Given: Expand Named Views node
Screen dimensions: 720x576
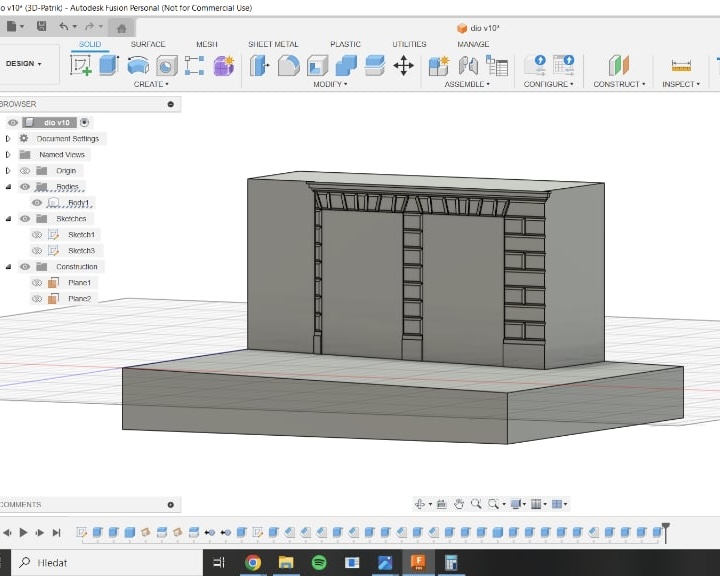Looking at the screenshot, I should pos(8,155).
